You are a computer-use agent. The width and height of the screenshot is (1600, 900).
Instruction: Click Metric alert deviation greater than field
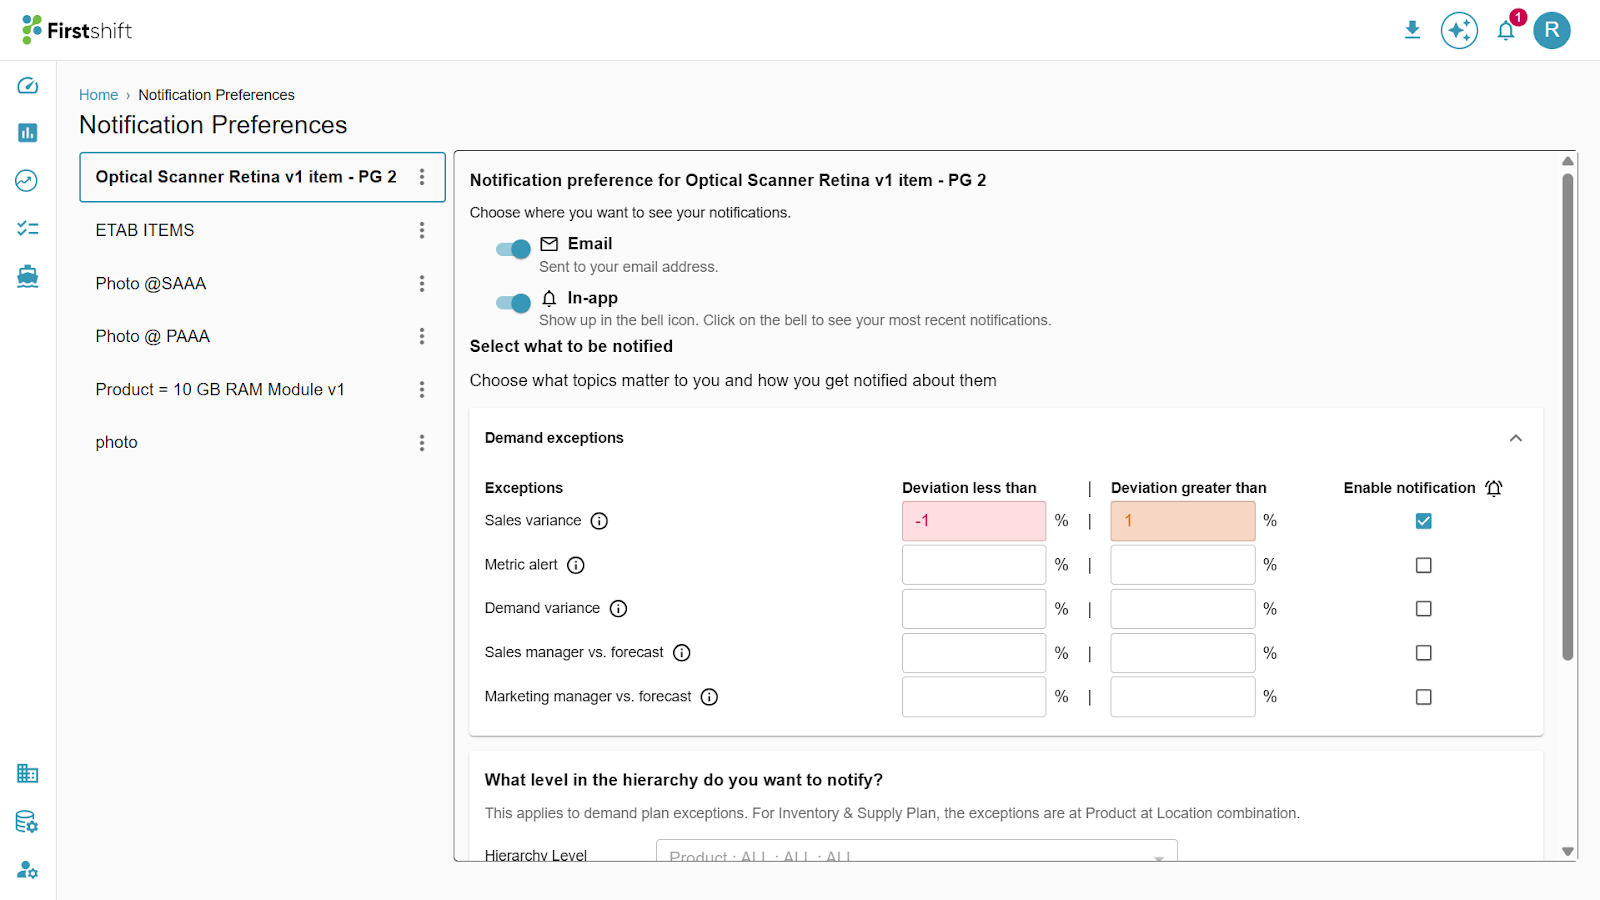[1183, 565]
